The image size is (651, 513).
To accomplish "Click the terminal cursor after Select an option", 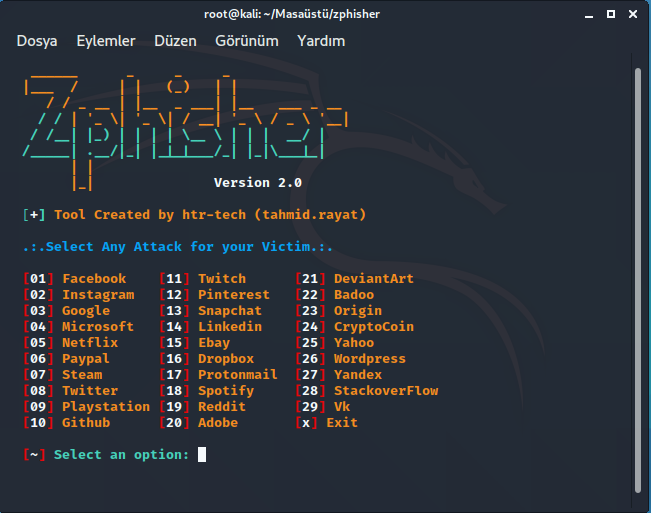I will 202,454.
